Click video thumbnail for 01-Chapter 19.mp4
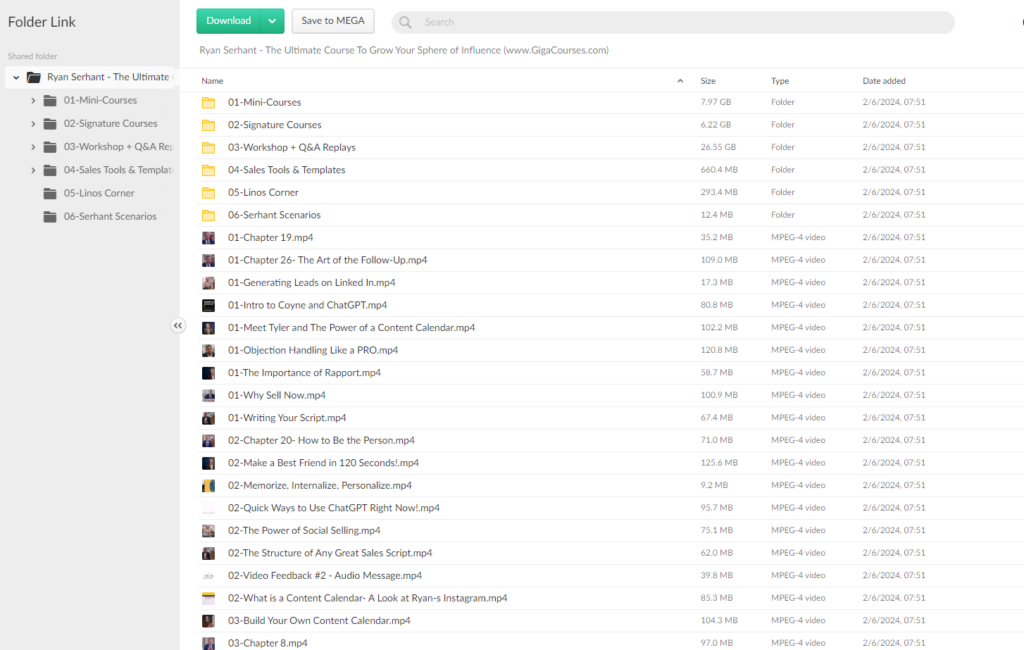The height and width of the screenshot is (650, 1024). coord(208,238)
